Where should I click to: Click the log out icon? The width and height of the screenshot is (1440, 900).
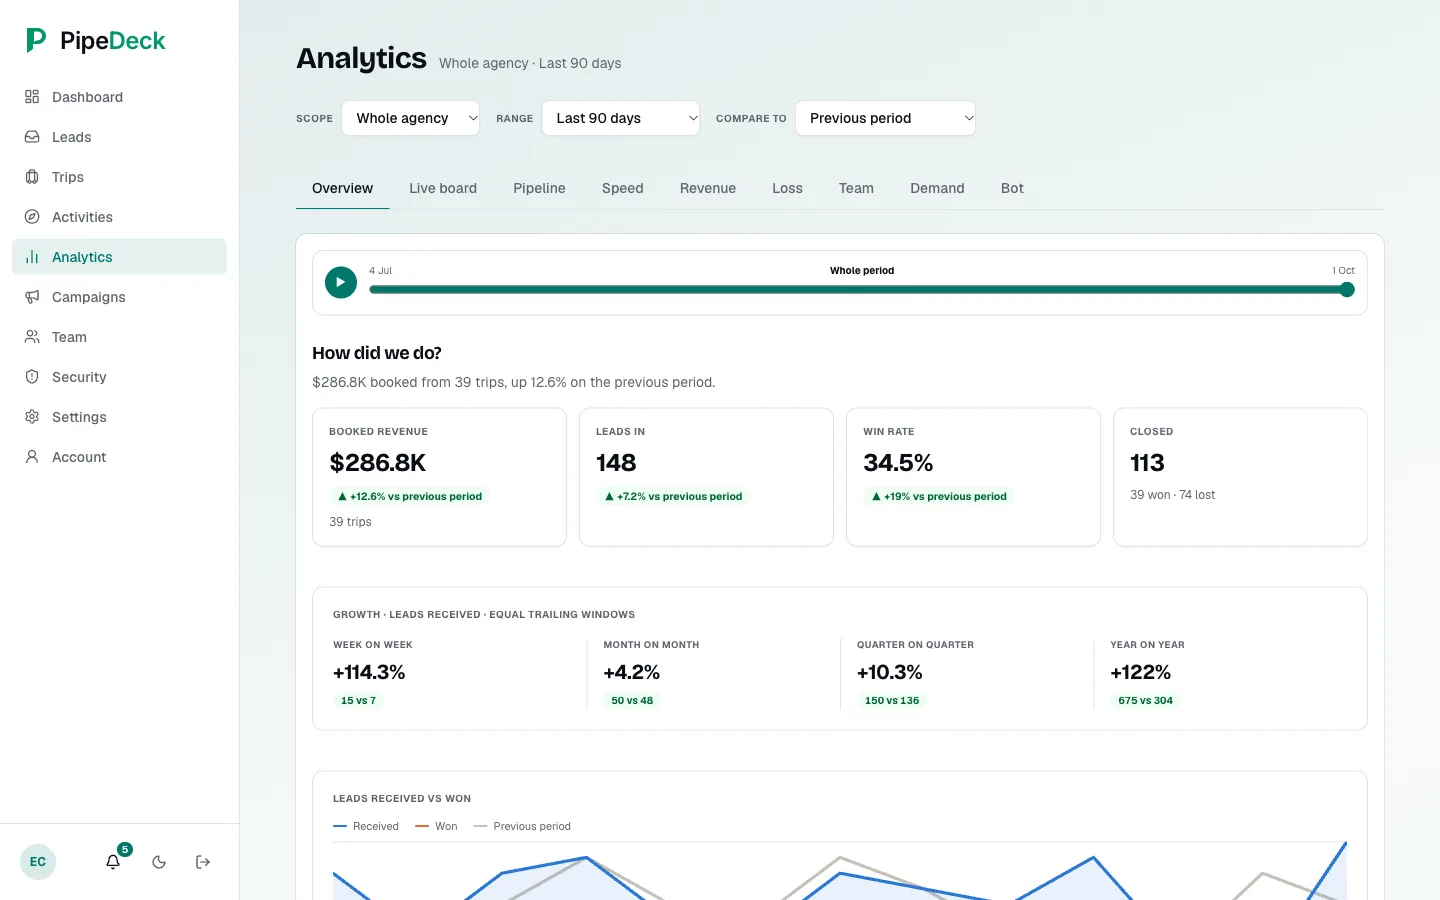point(203,862)
